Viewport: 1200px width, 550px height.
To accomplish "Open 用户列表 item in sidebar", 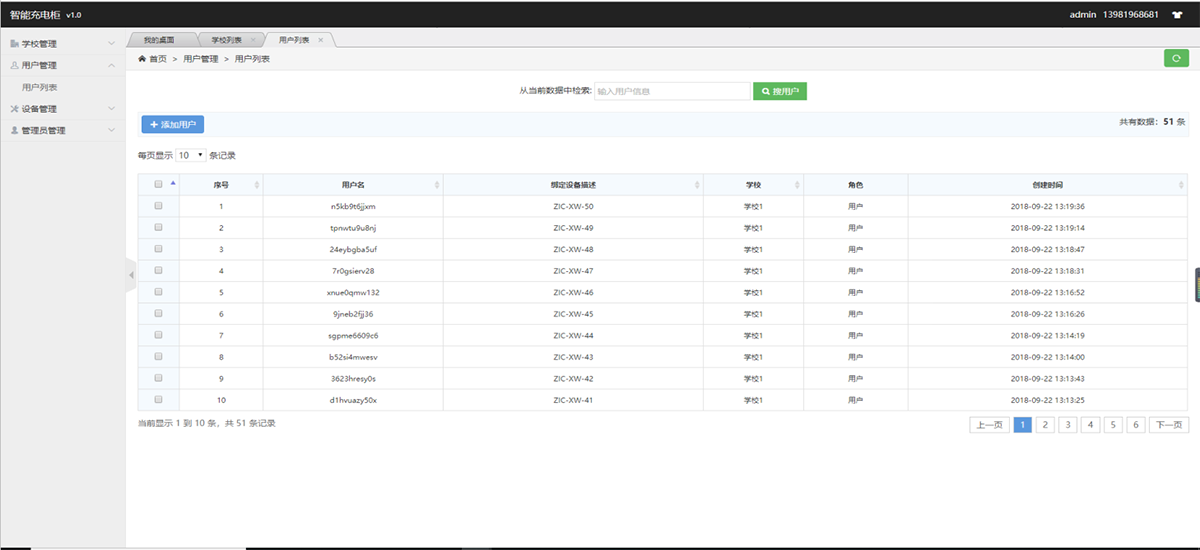I will click(x=40, y=87).
